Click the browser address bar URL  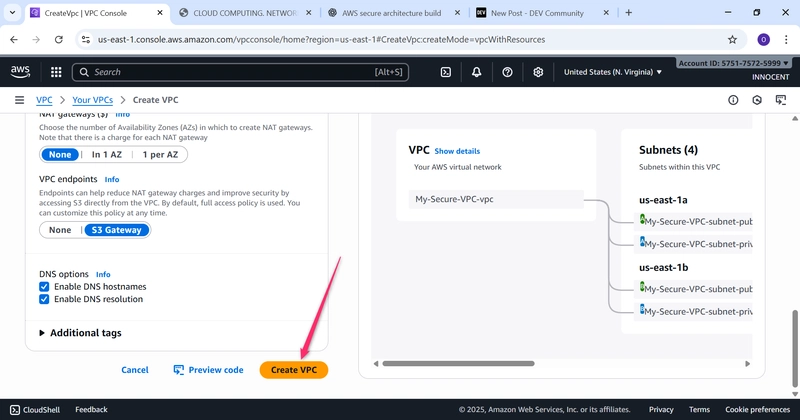pyautogui.click(x=321, y=39)
